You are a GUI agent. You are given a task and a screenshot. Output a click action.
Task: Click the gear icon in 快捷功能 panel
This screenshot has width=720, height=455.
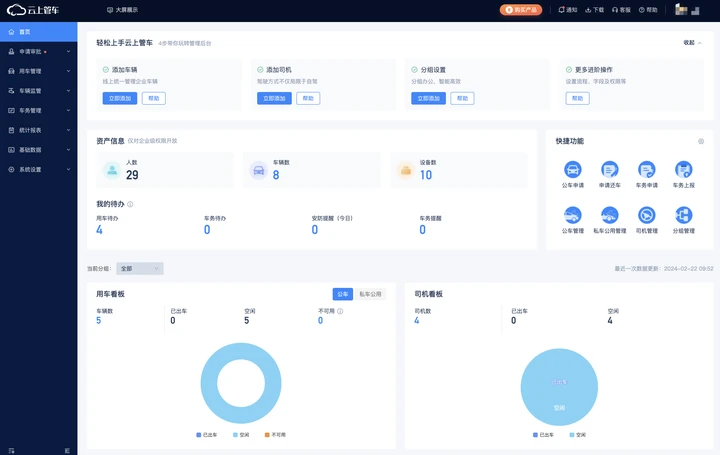[701, 141]
